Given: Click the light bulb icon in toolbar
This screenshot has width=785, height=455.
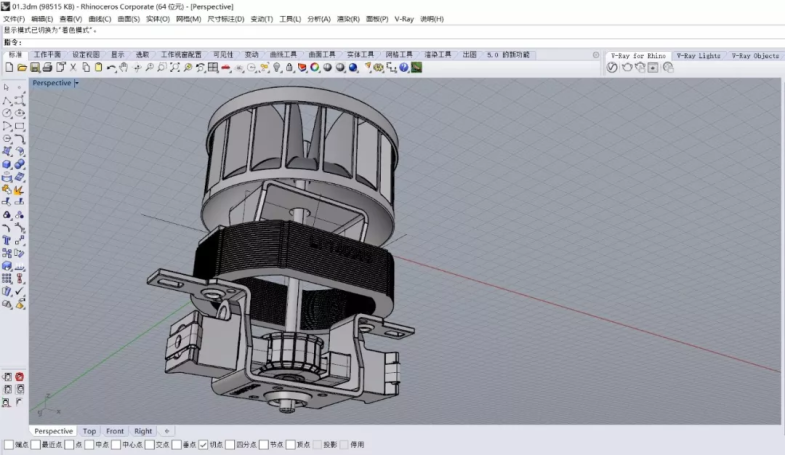Looking at the screenshot, I should [276, 68].
